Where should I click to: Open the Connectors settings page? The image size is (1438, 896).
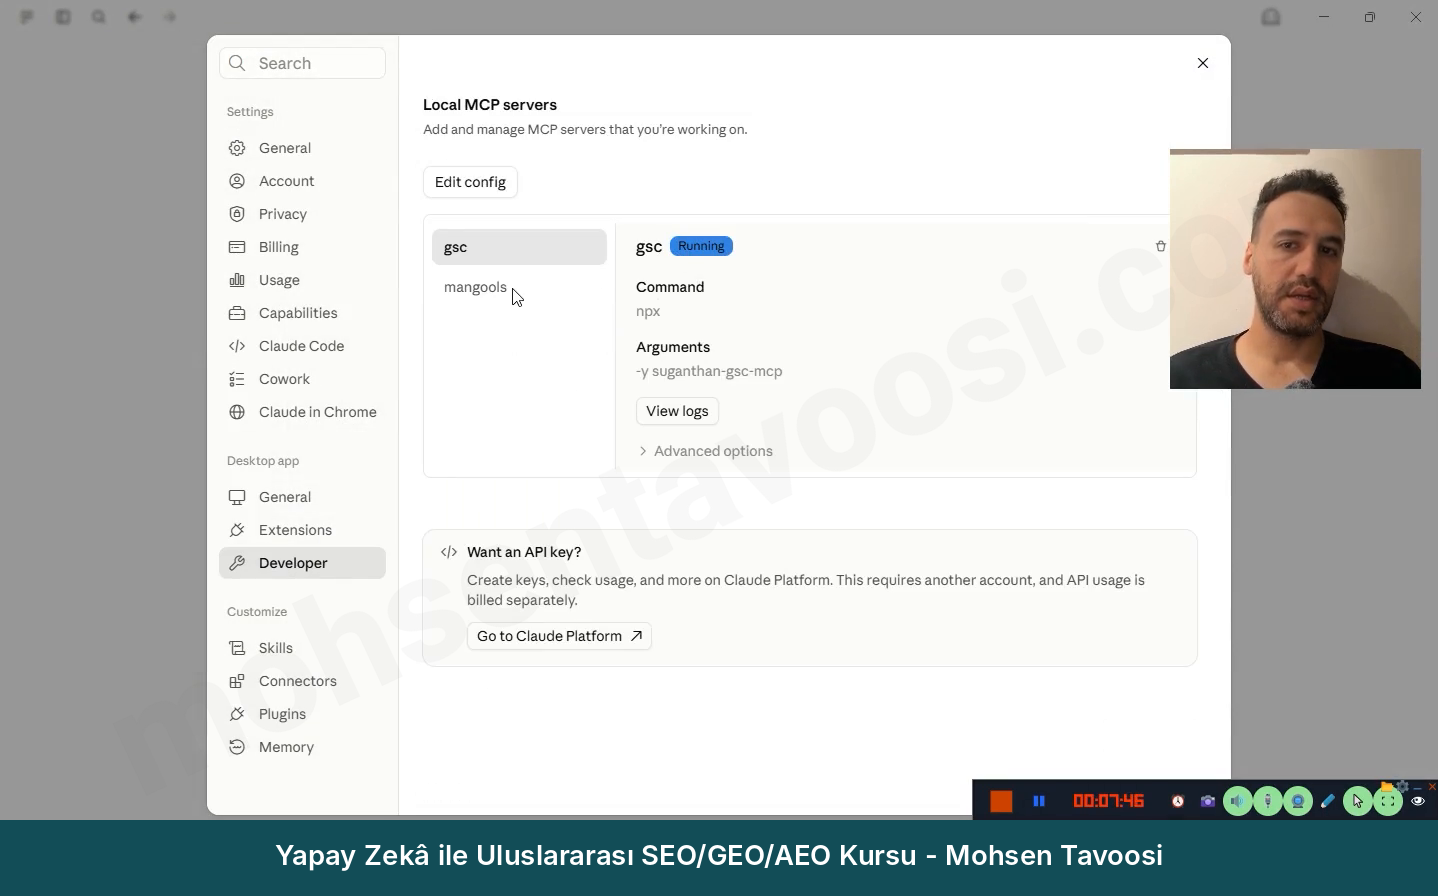tap(302, 681)
